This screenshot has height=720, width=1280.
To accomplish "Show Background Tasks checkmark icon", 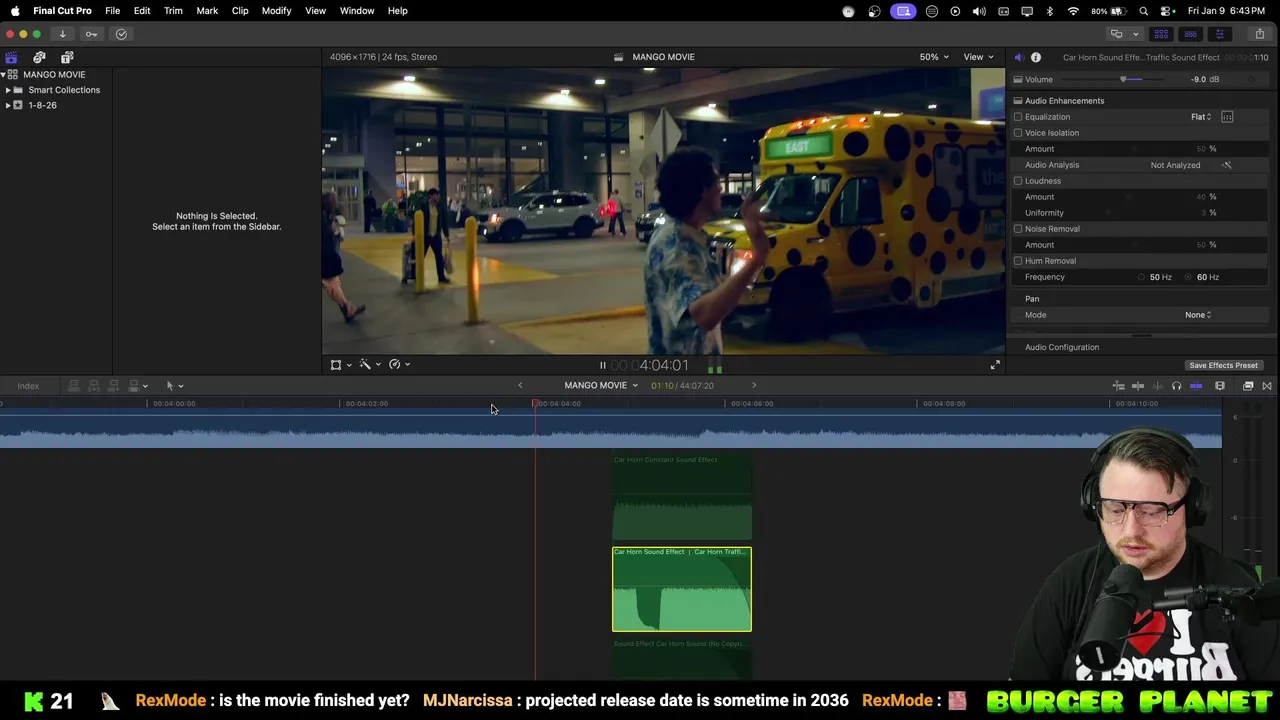I will click(x=121, y=34).
